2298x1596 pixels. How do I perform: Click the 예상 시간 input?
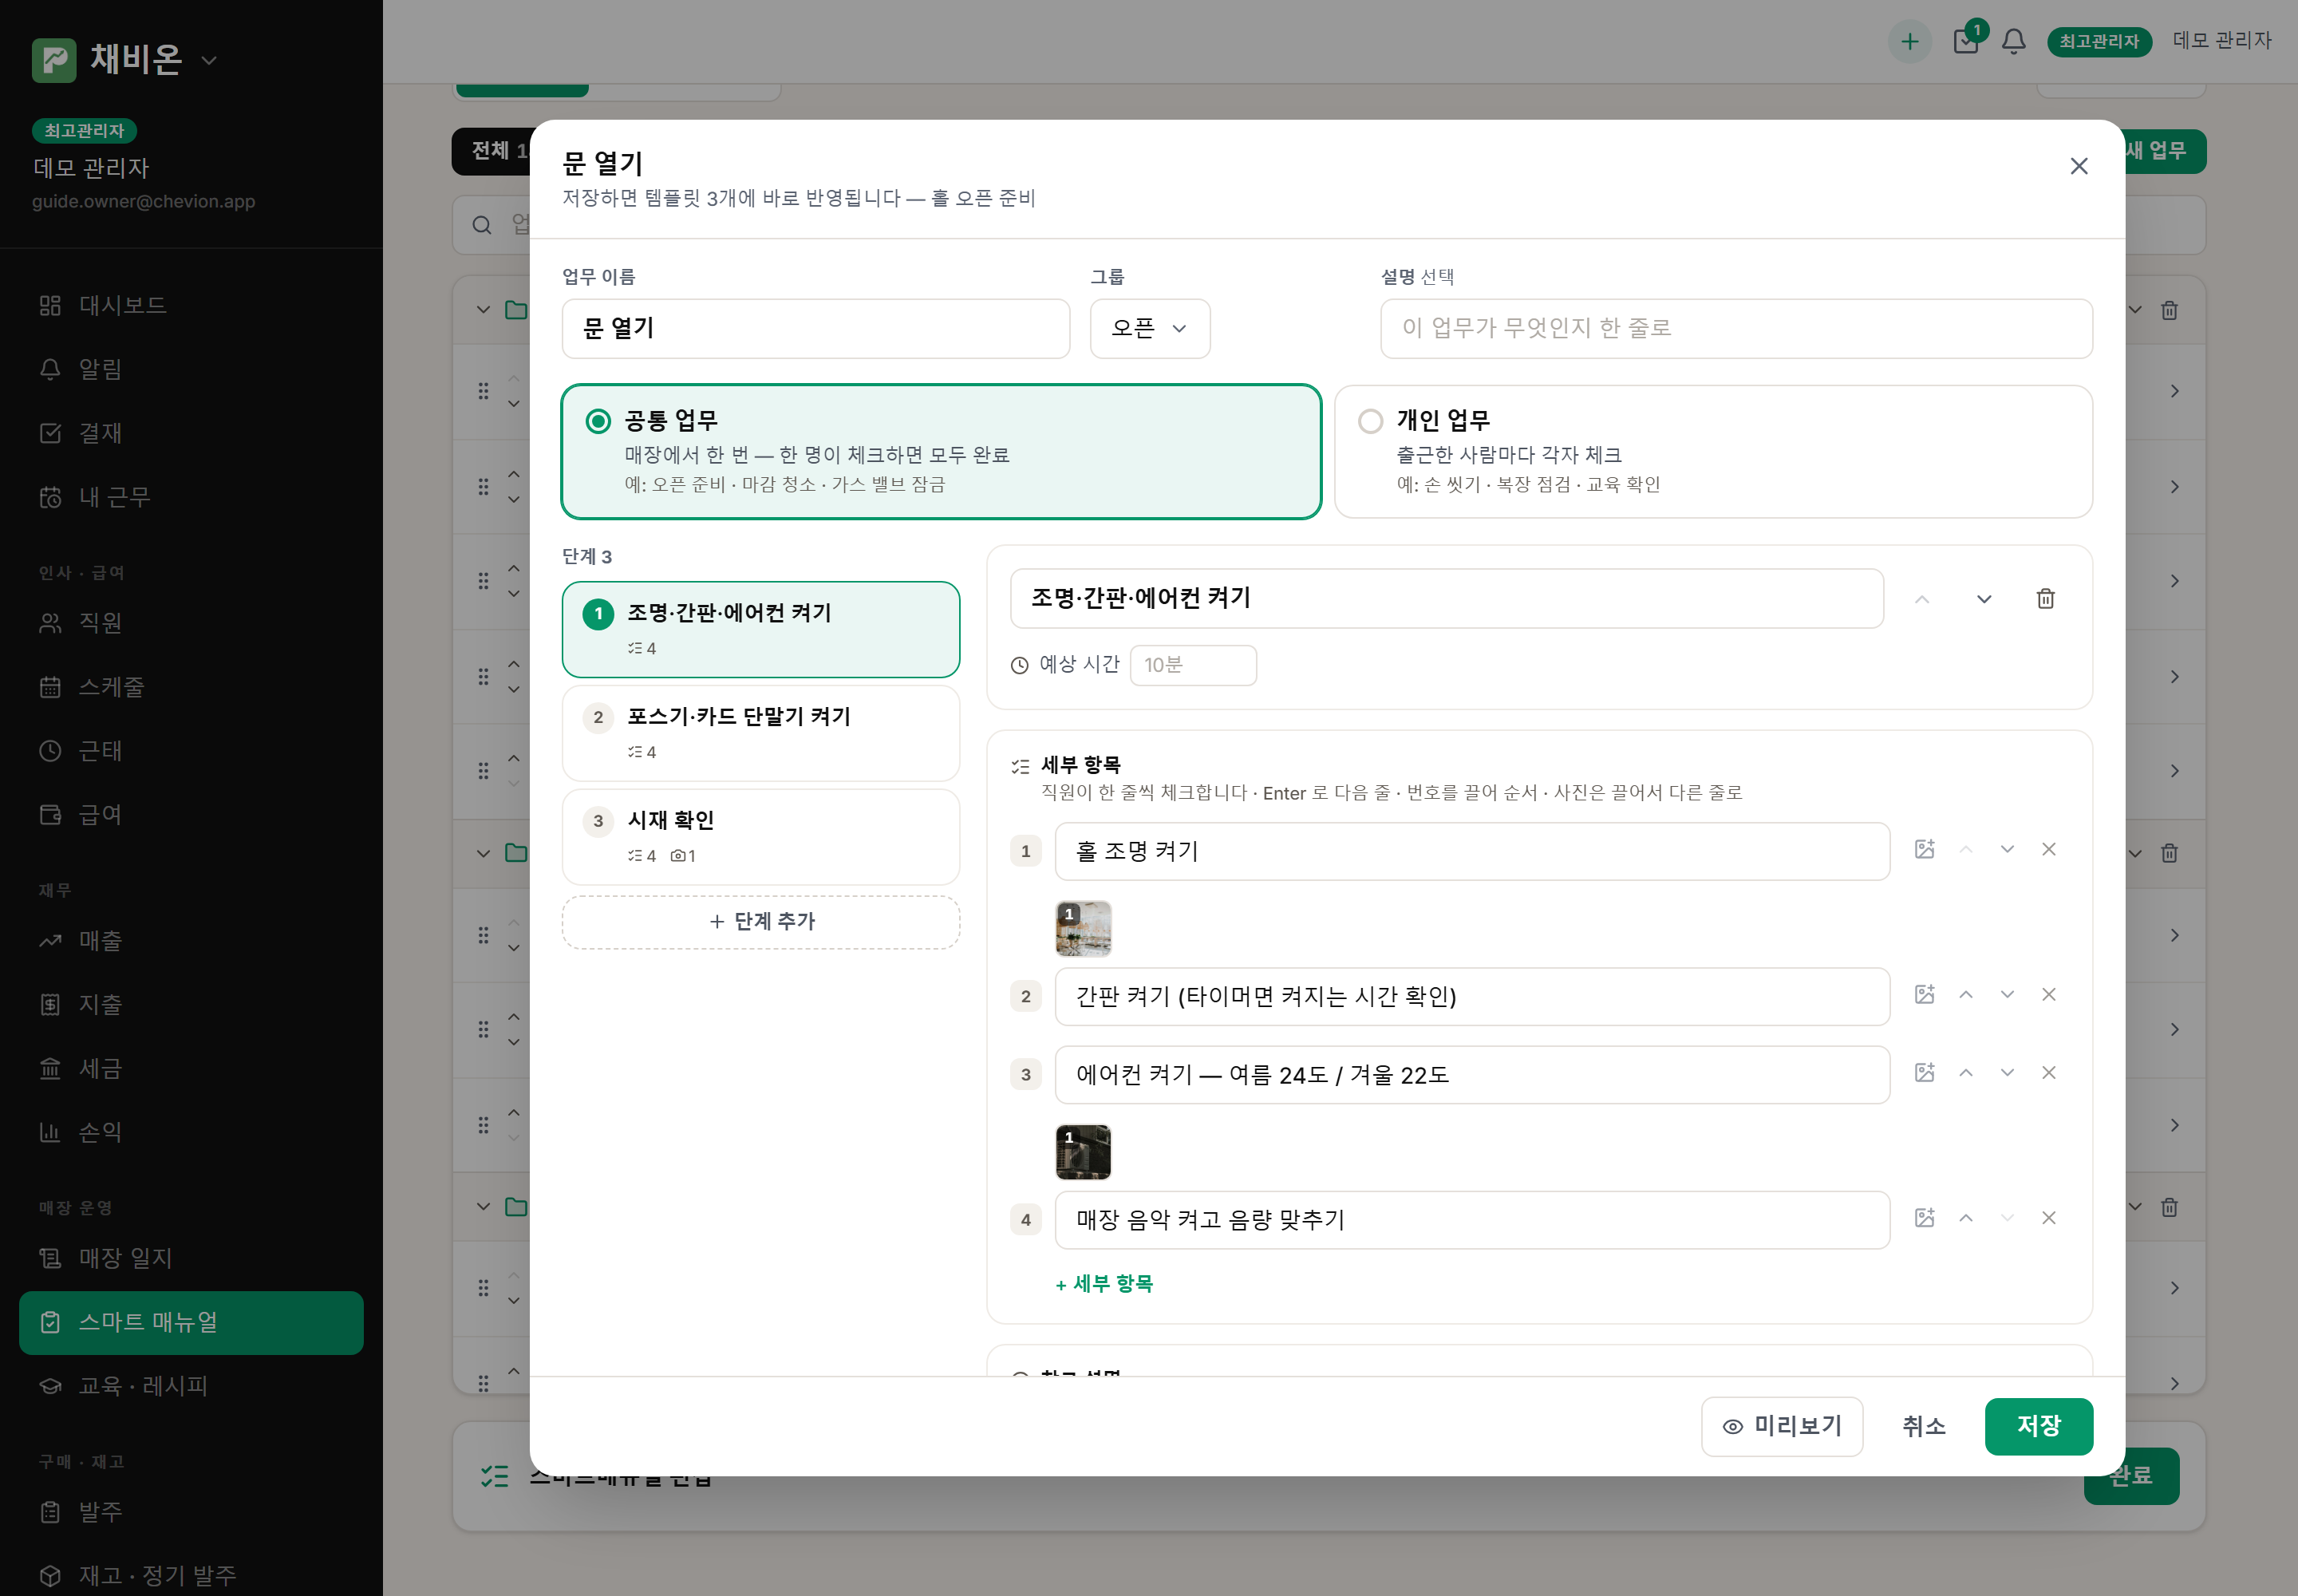tap(1192, 665)
